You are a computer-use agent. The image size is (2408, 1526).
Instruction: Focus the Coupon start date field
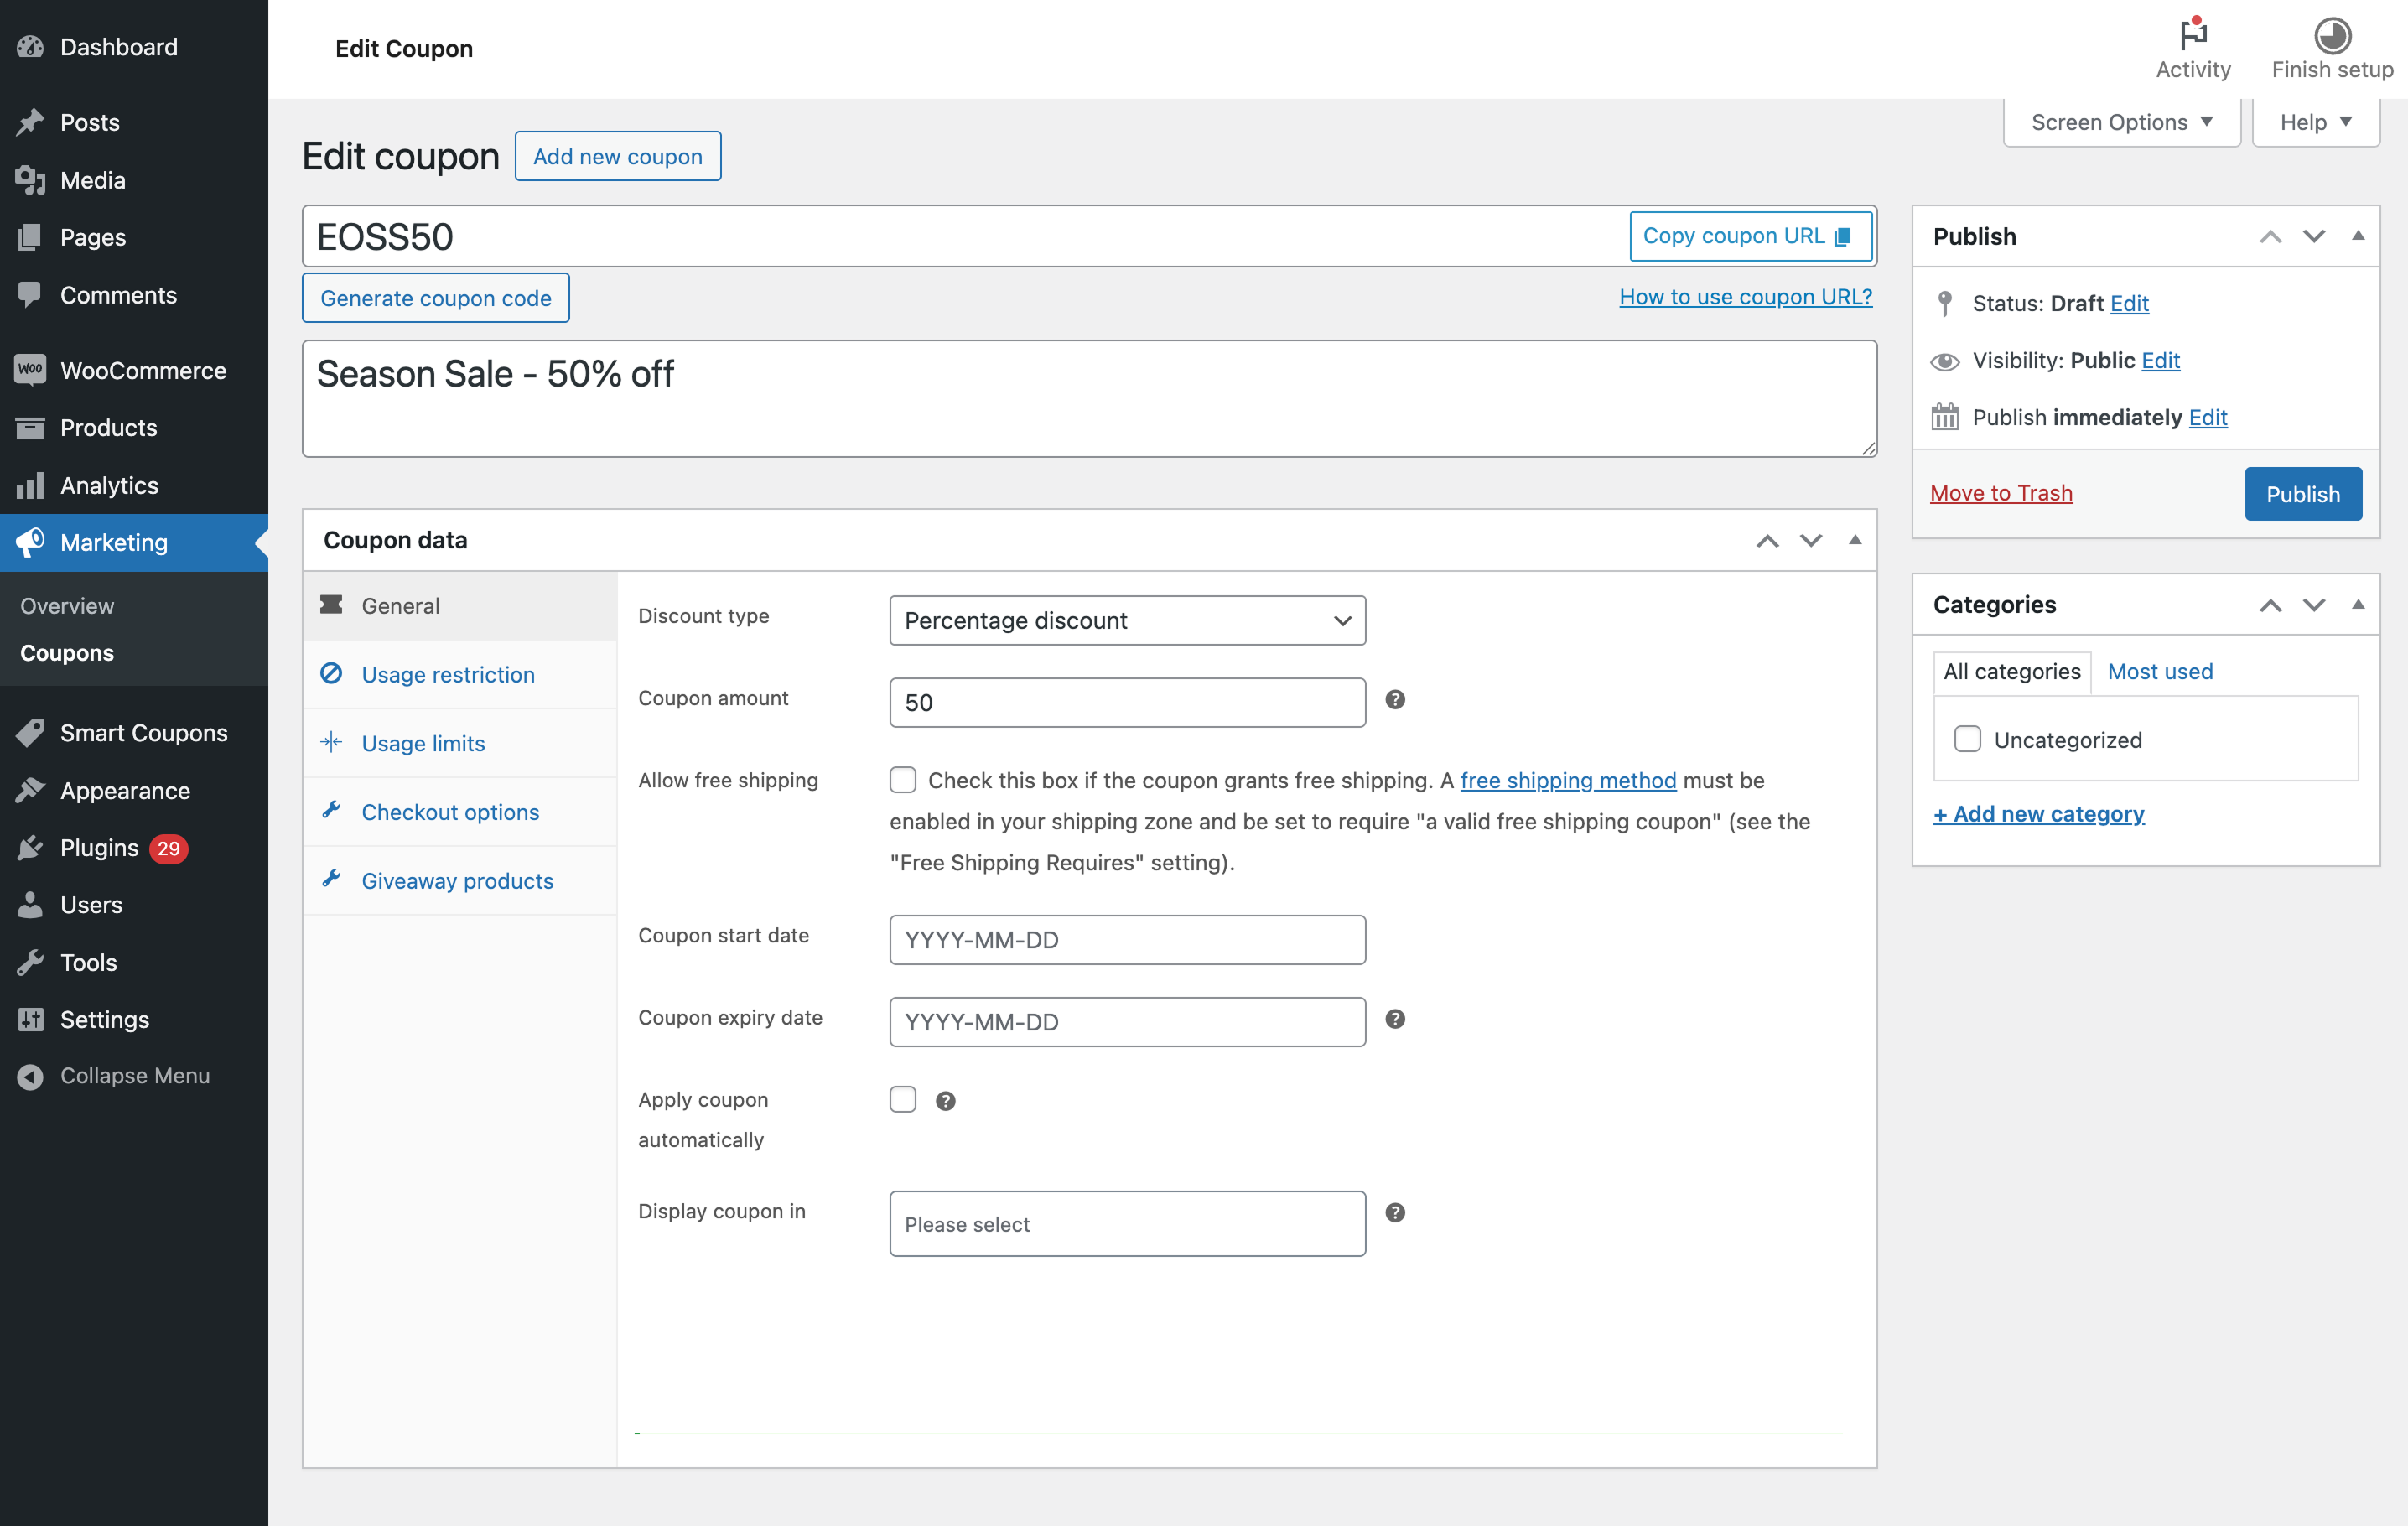pyautogui.click(x=1127, y=940)
